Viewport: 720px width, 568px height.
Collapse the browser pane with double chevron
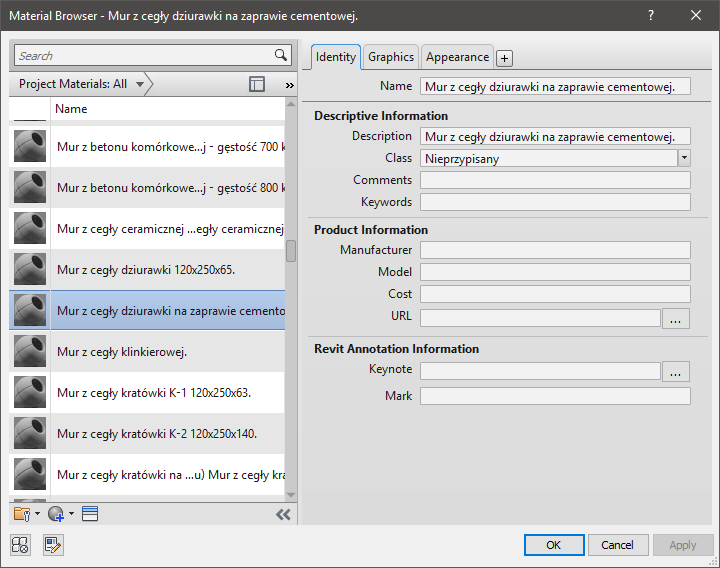(x=283, y=514)
